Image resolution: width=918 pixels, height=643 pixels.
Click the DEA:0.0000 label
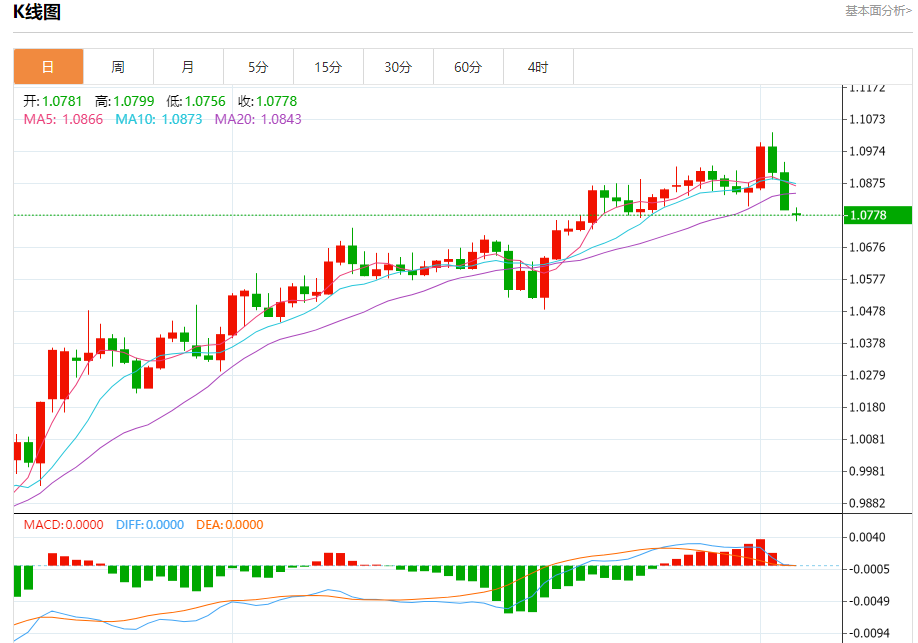pos(230,525)
